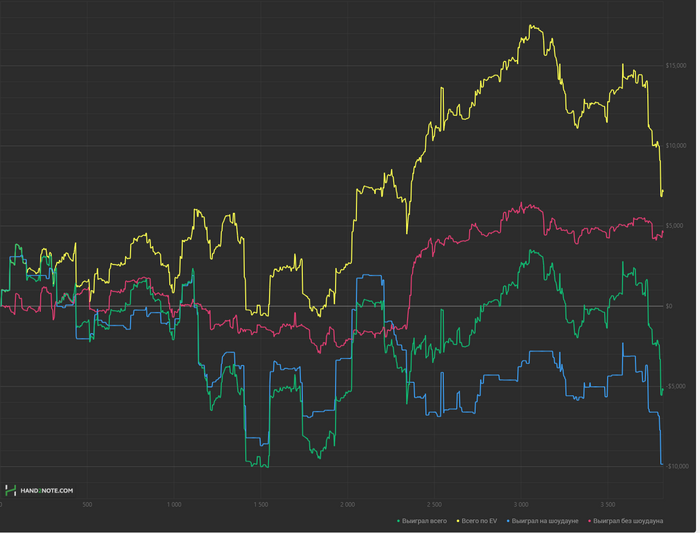
Task: Select the -$5,000 y-axis label
Action: click(x=675, y=386)
